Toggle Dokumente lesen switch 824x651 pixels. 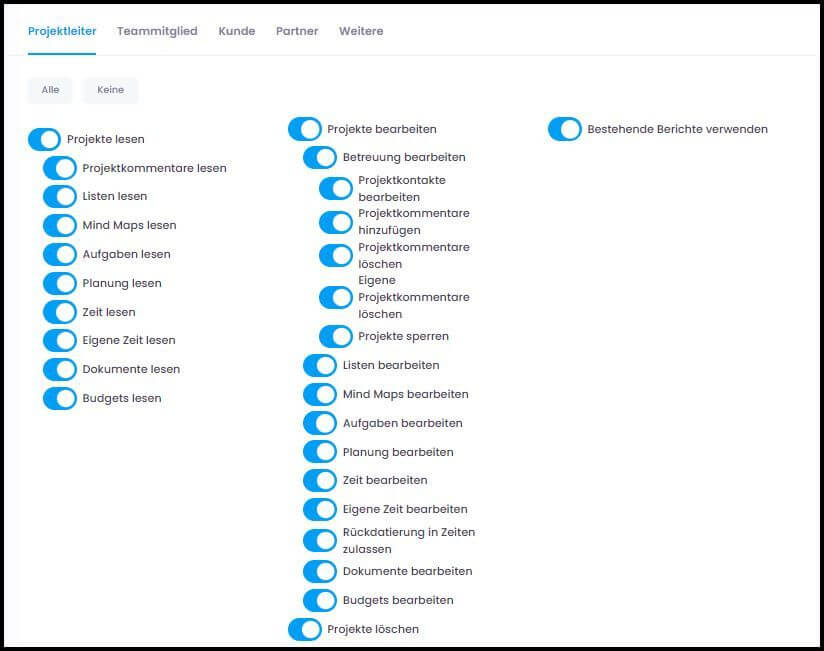click(x=60, y=369)
